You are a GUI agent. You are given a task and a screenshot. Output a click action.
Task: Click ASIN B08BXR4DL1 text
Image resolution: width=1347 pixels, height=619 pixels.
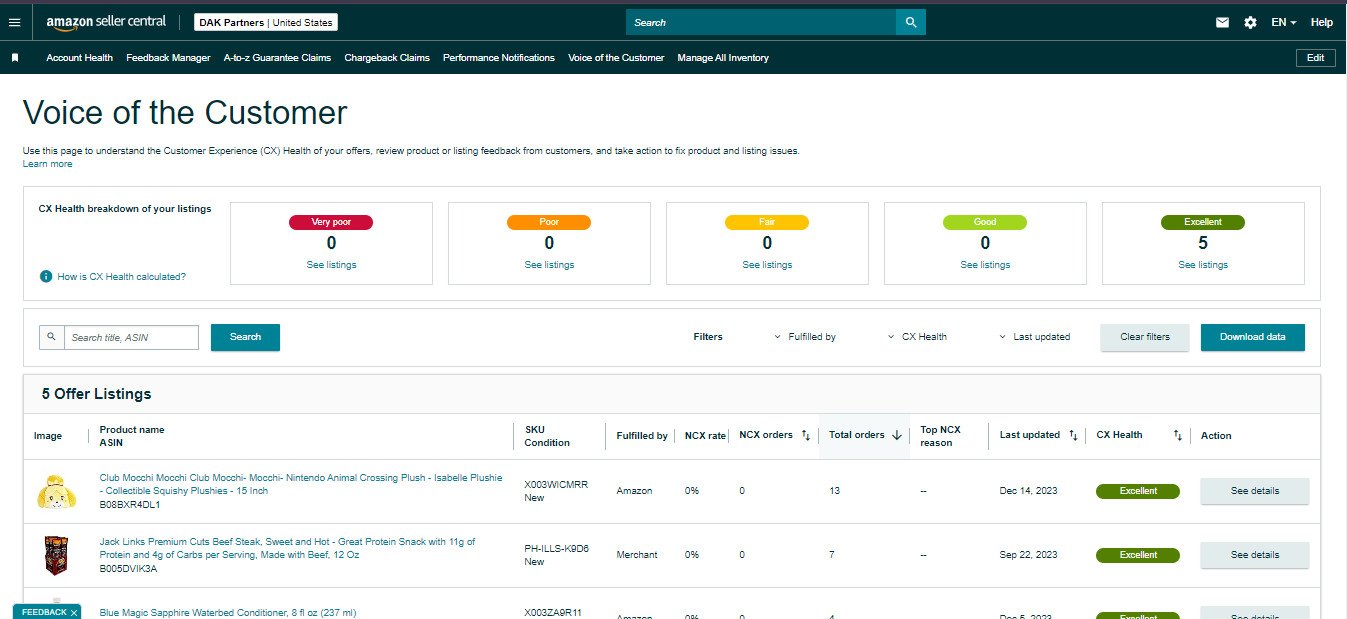coord(130,505)
